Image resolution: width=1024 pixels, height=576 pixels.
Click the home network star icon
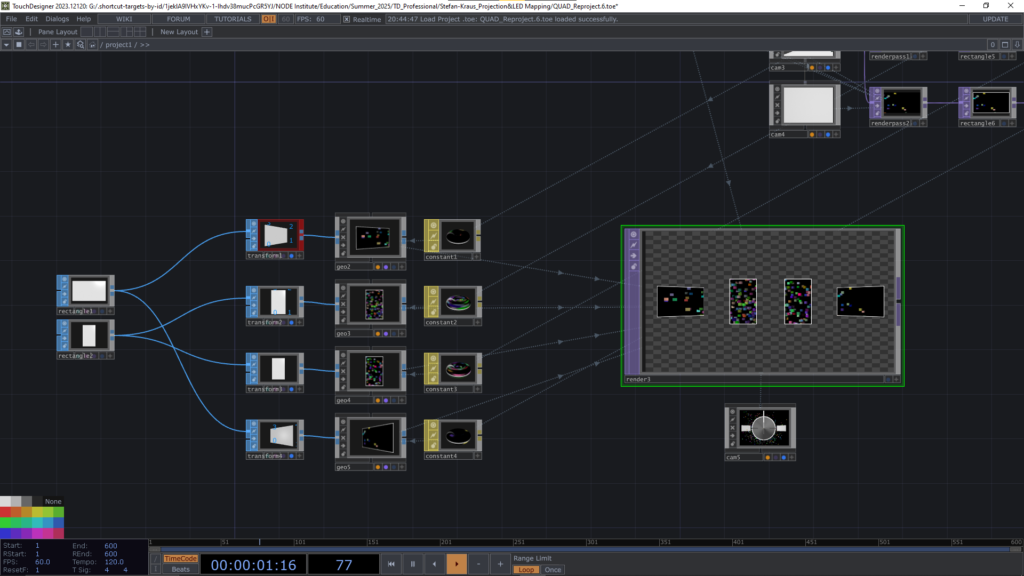coord(68,44)
